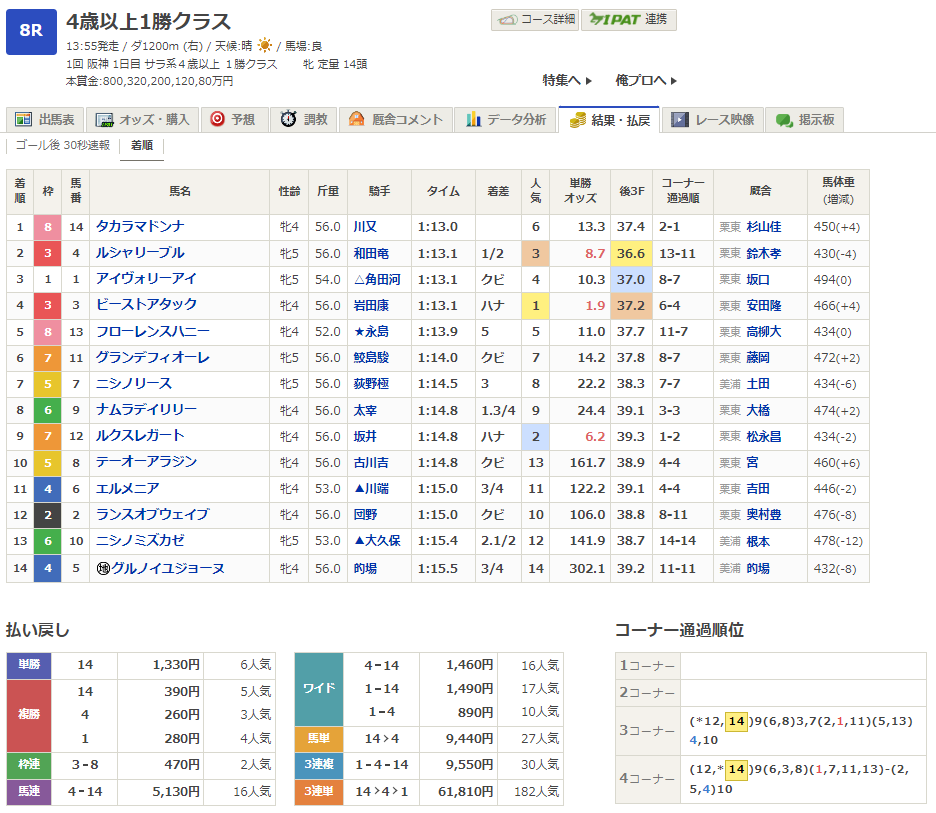Click the レース映像 video icon
The width and height of the screenshot is (936, 813).
click(680, 120)
